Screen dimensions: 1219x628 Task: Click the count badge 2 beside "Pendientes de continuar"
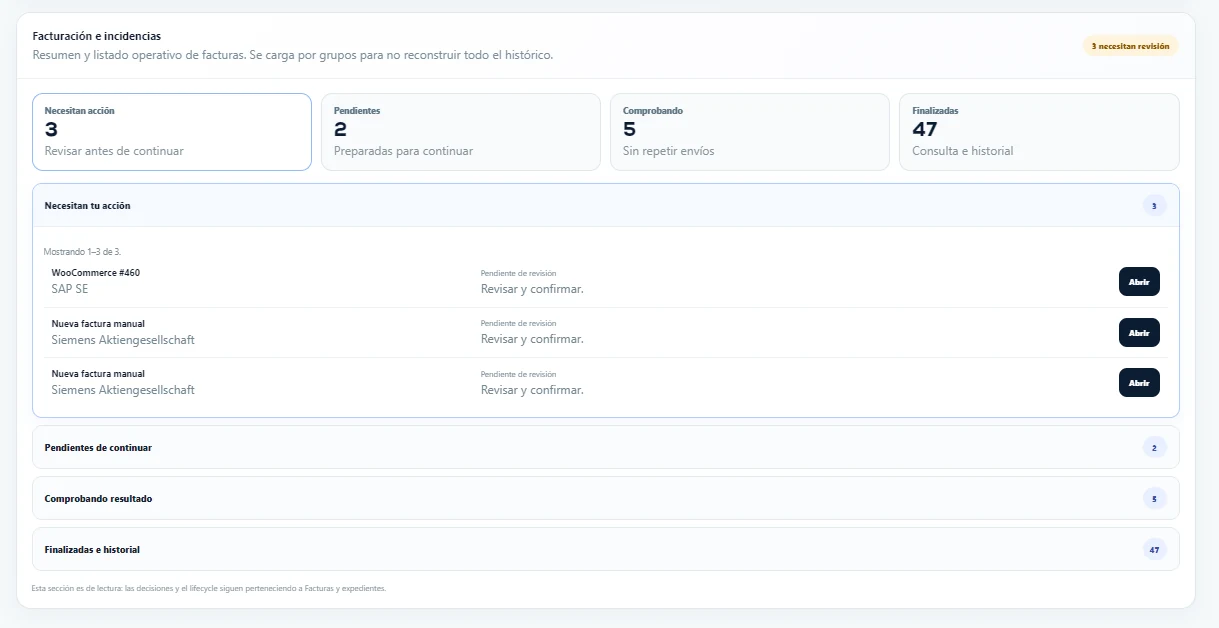pos(1154,448)
